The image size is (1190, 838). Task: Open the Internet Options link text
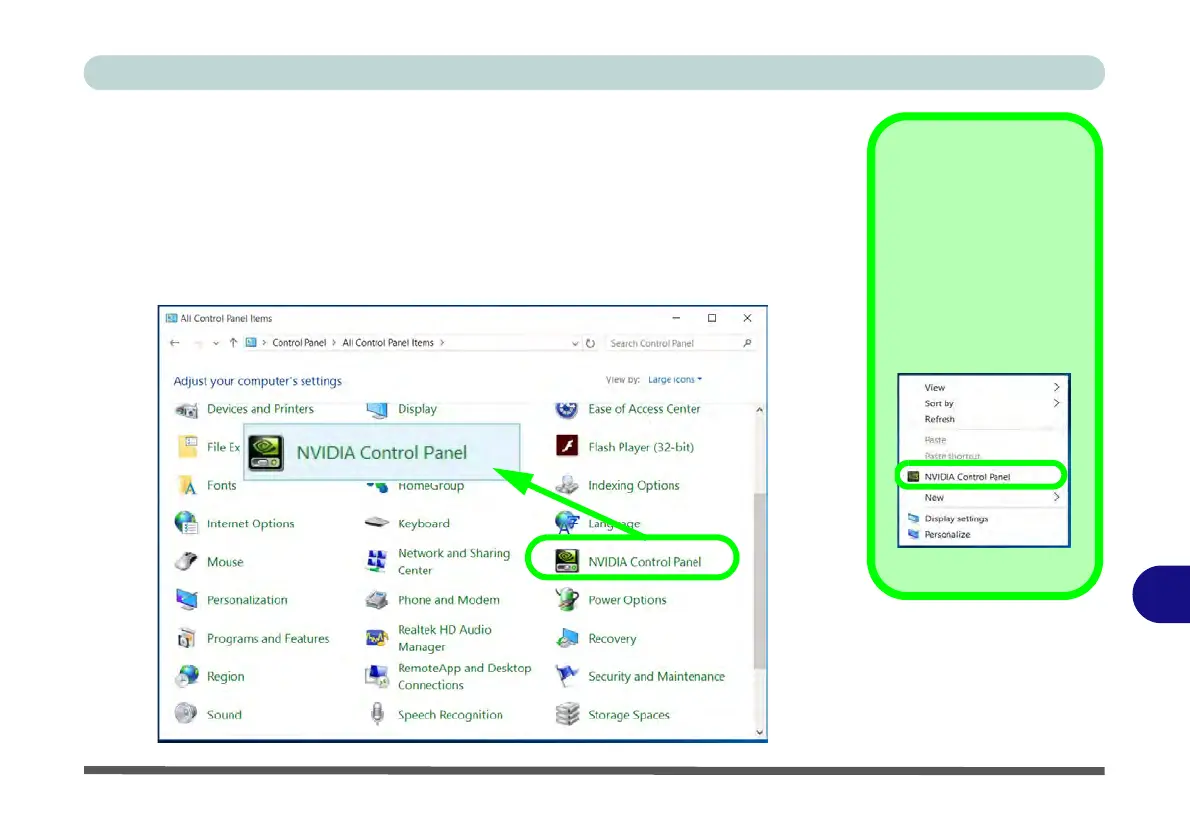pyautogui.click(x=250, y=524)
